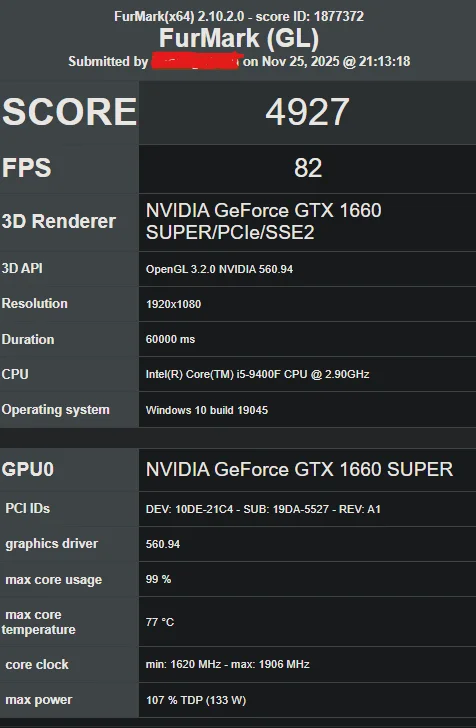
Task: Click the 60000 ms duration value
Action: 170,339
